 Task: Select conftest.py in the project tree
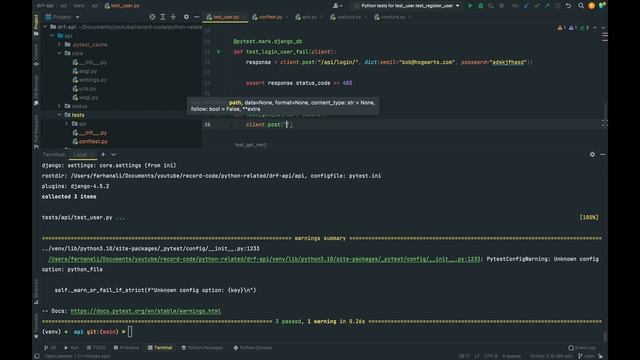click(90, 141)
